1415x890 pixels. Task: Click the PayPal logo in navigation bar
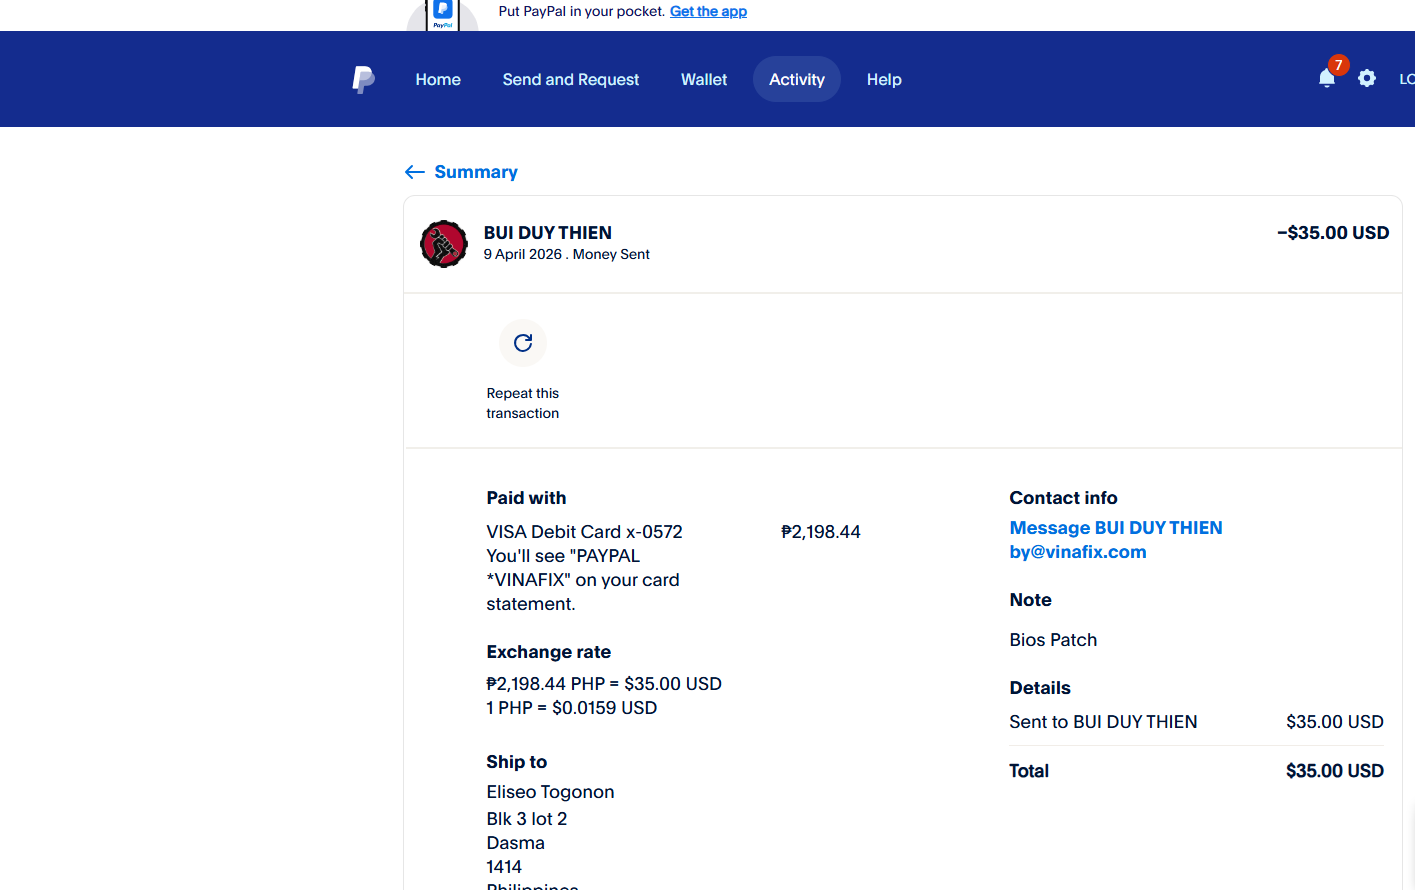363,79
